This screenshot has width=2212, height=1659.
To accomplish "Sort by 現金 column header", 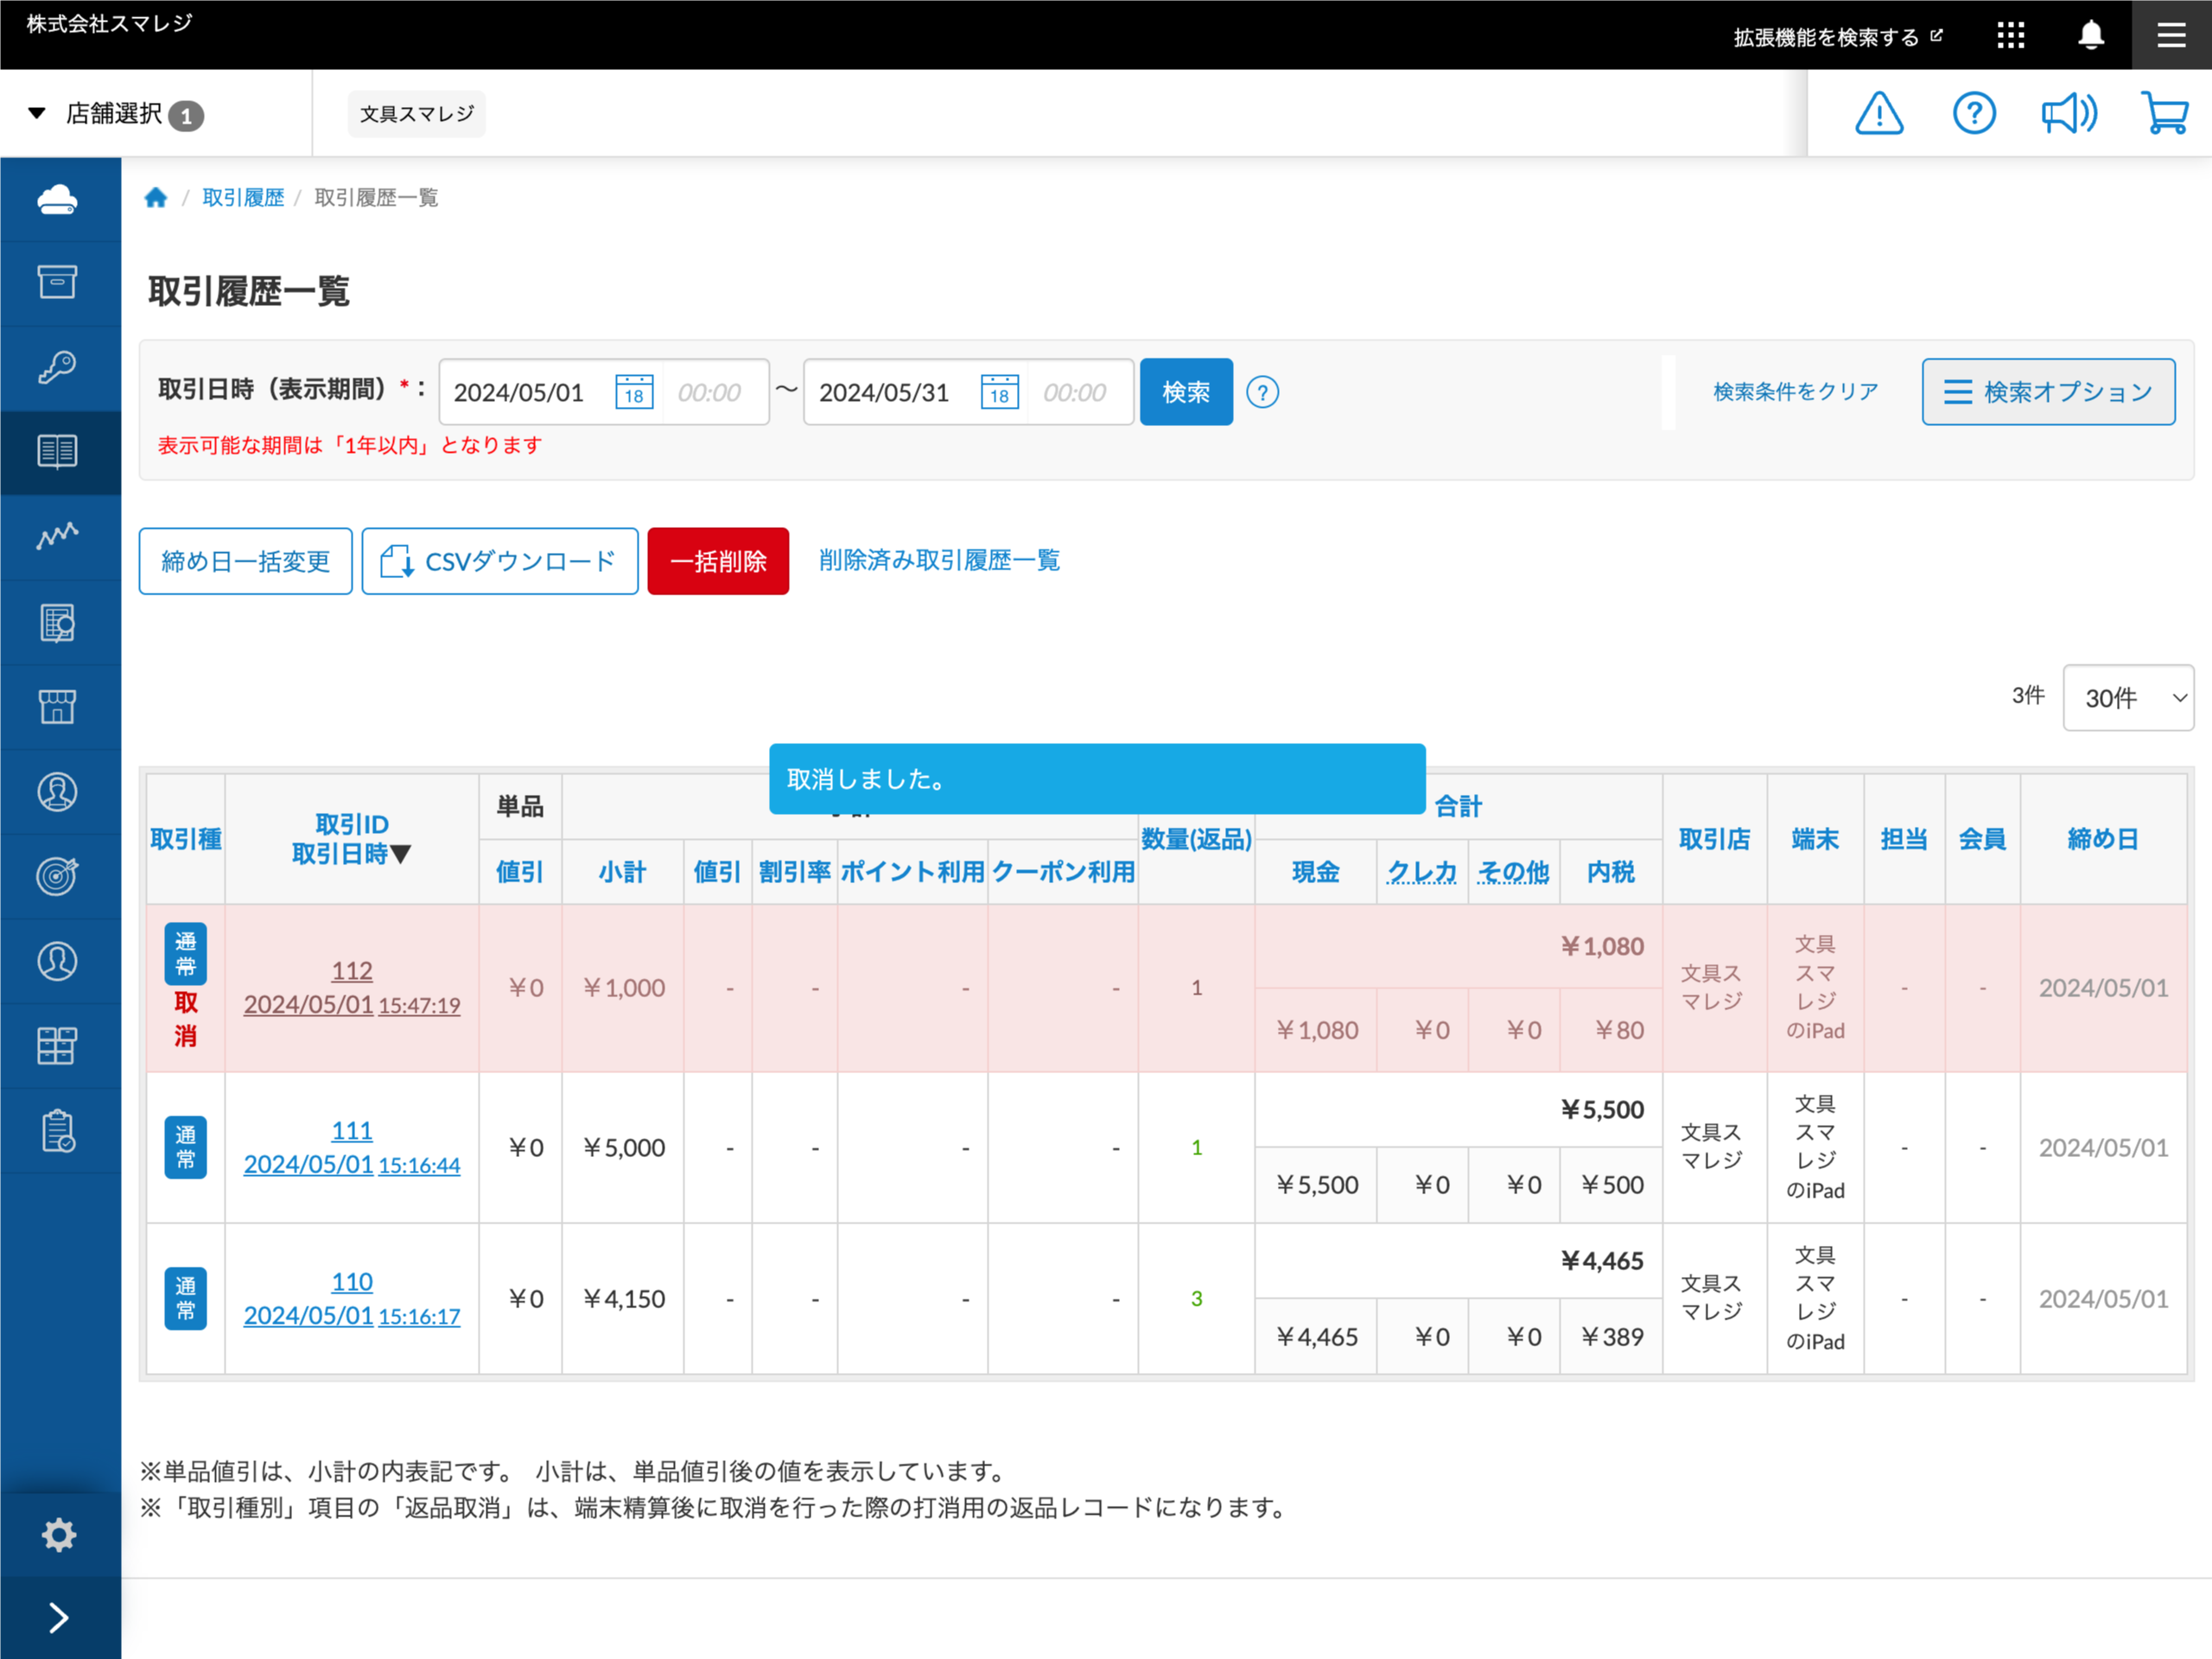I will coord(1315,871).
